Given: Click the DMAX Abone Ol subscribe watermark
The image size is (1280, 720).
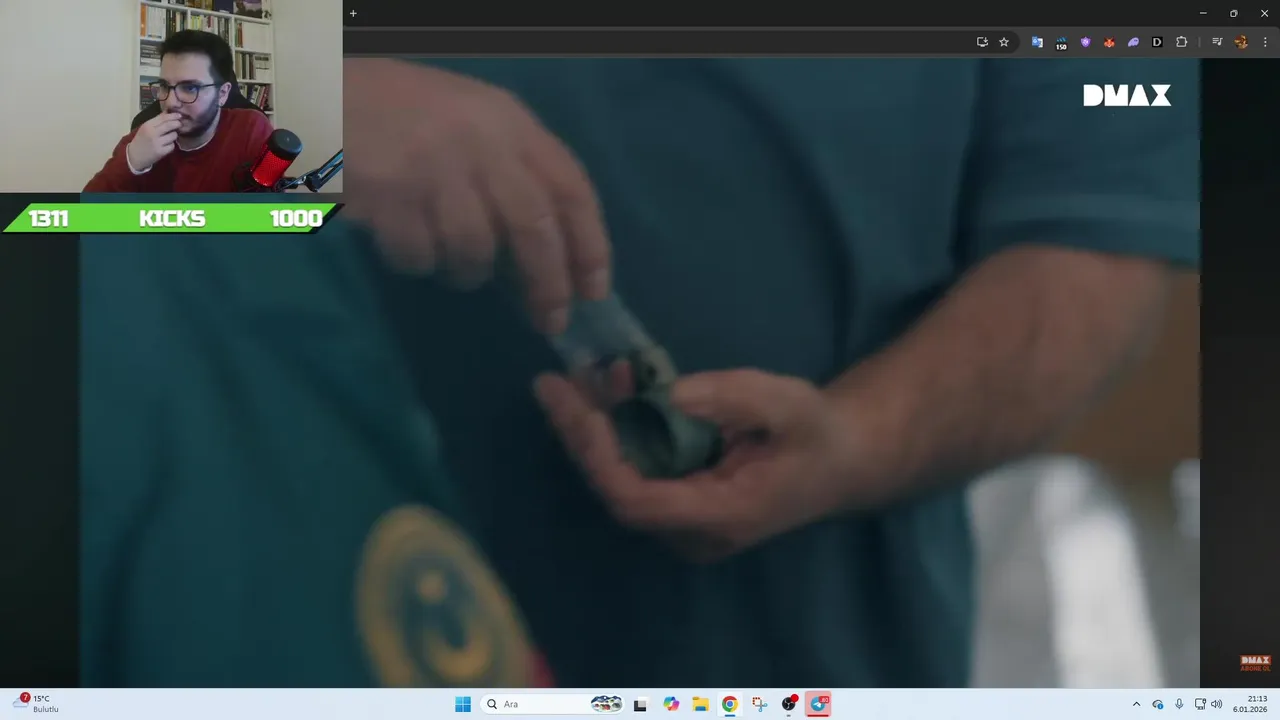Looking at the screenshot, I should tap(1255, 663).
